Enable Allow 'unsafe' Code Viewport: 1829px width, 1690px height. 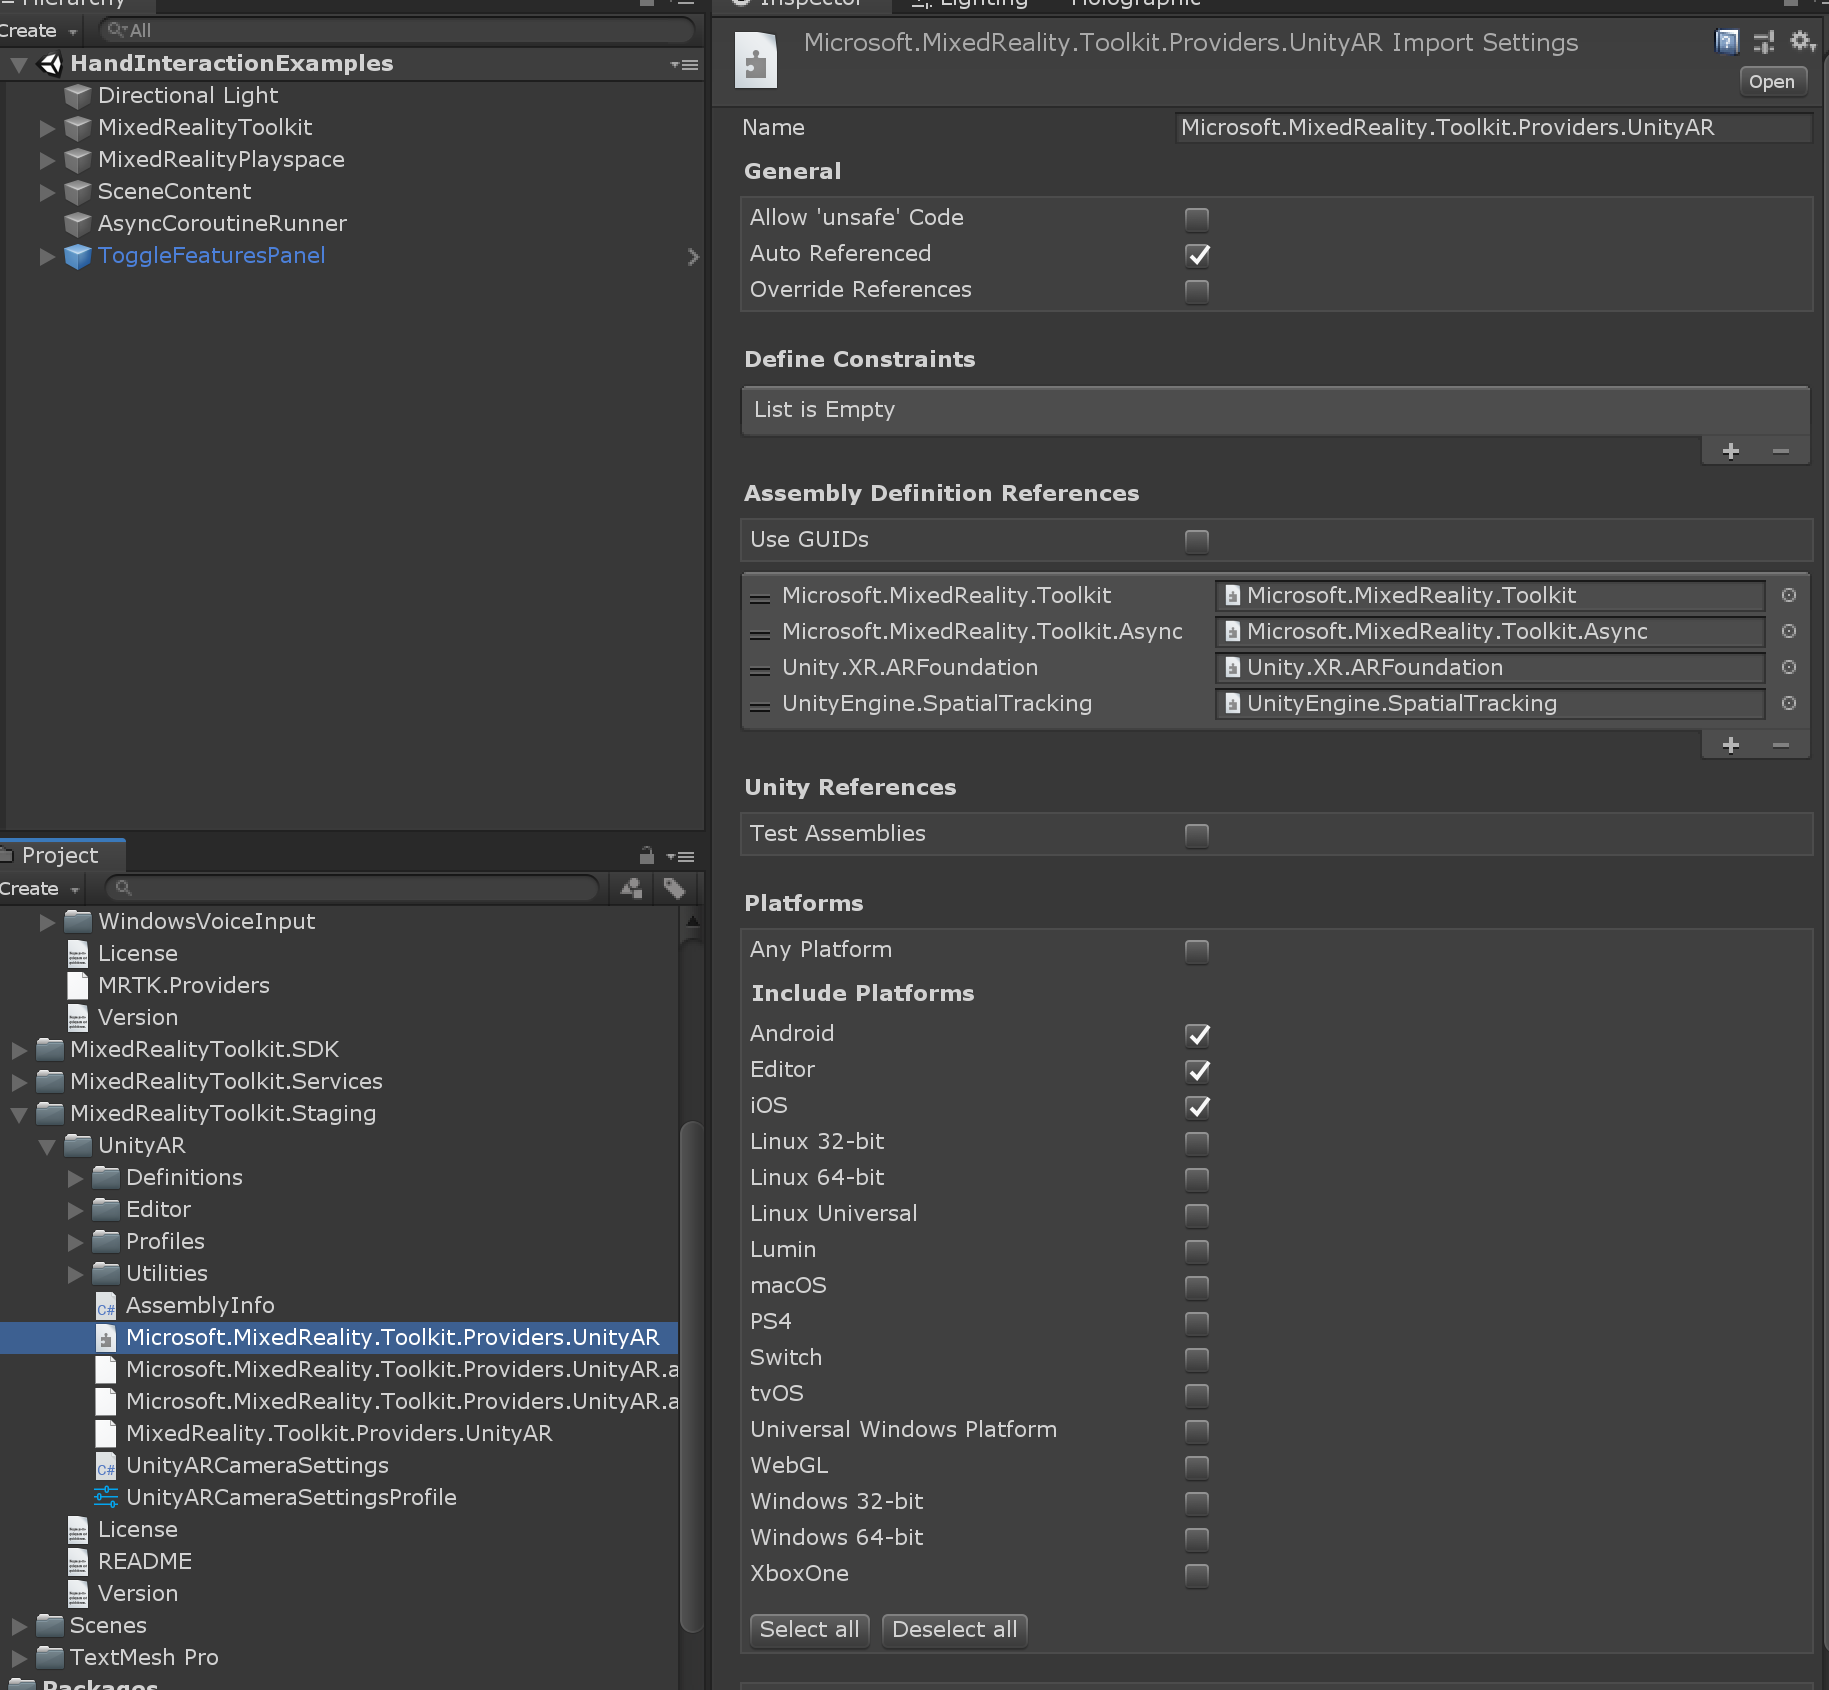[1197, 219]
